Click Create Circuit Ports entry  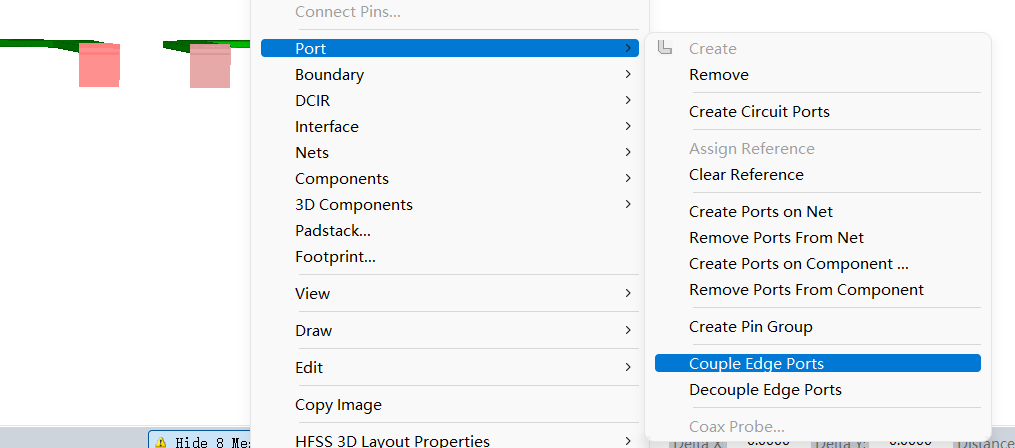point(759,112)
